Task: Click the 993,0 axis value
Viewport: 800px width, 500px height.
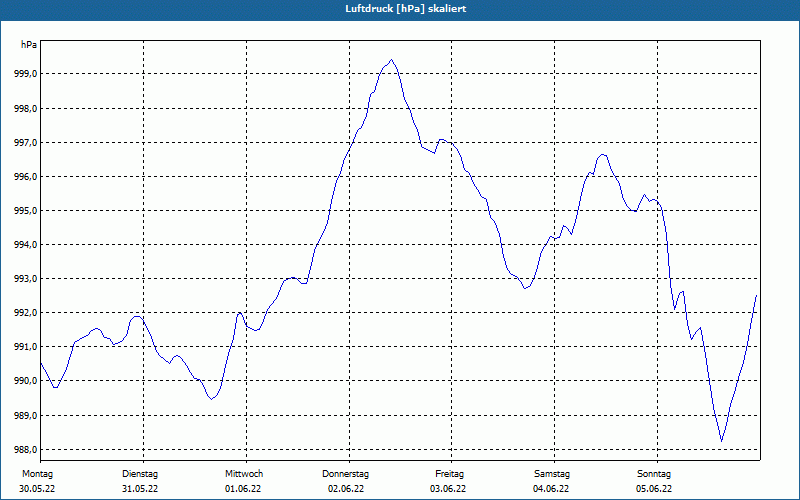Action: [26, 279]
